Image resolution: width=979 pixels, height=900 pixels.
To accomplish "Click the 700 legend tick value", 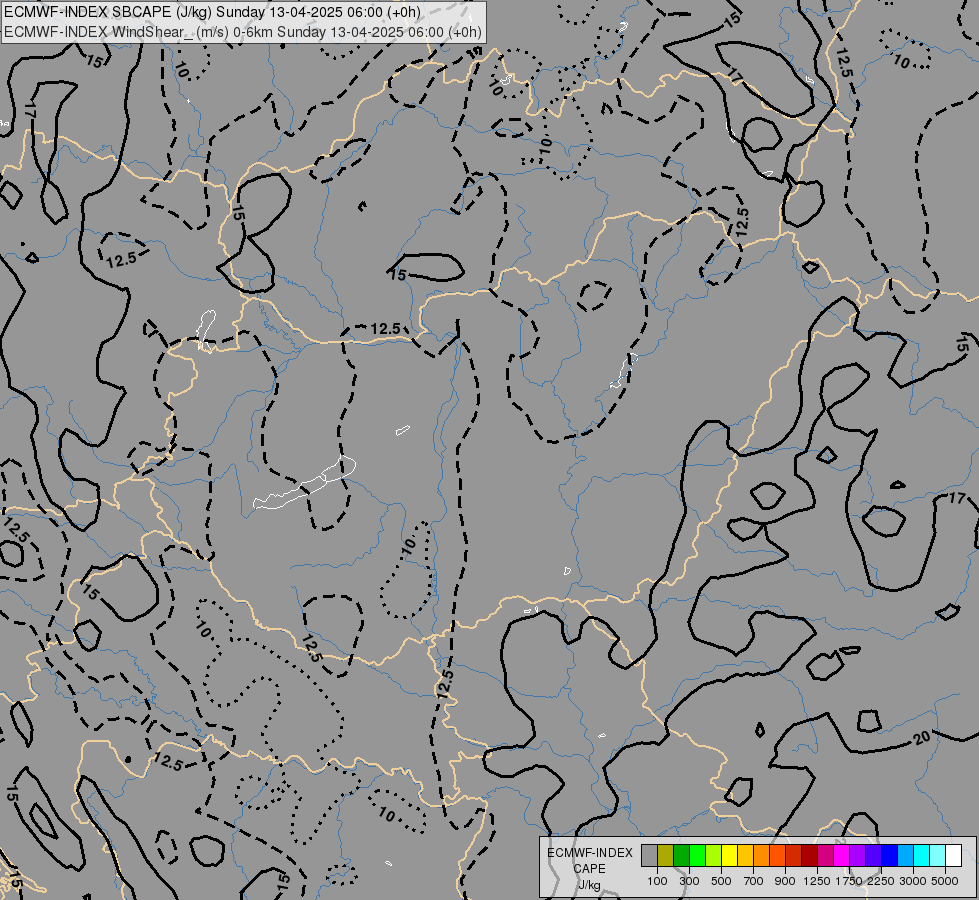I will click(754, 881).
